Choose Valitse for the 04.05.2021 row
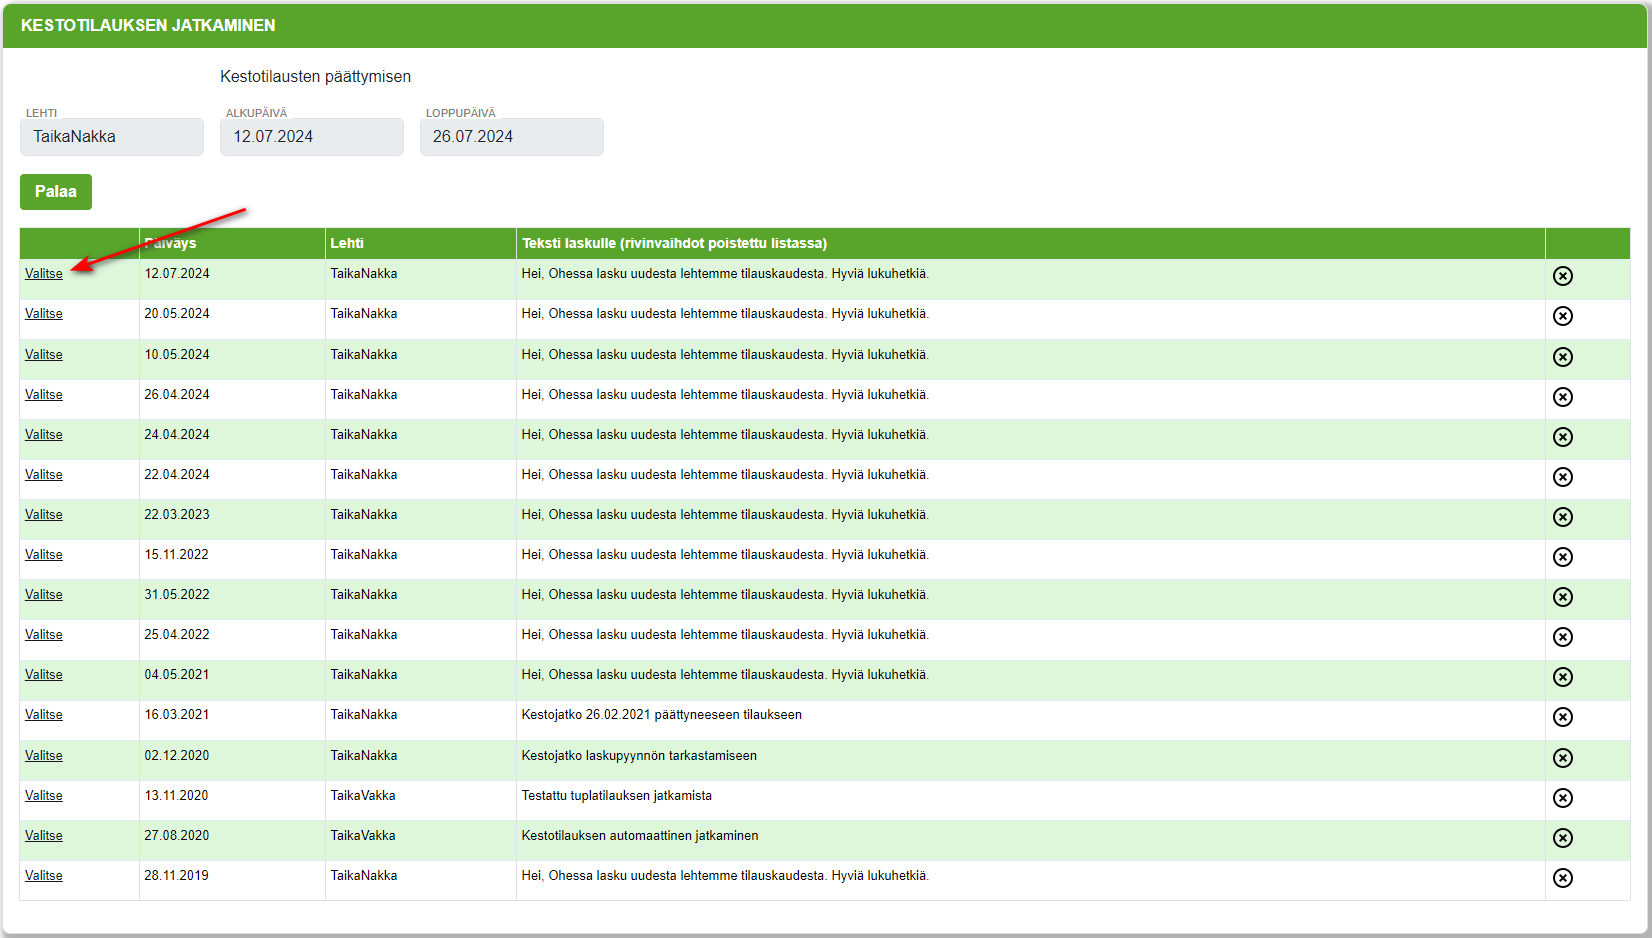The width and height of the screenshot is (1652, 938). [x=44, y=675]
